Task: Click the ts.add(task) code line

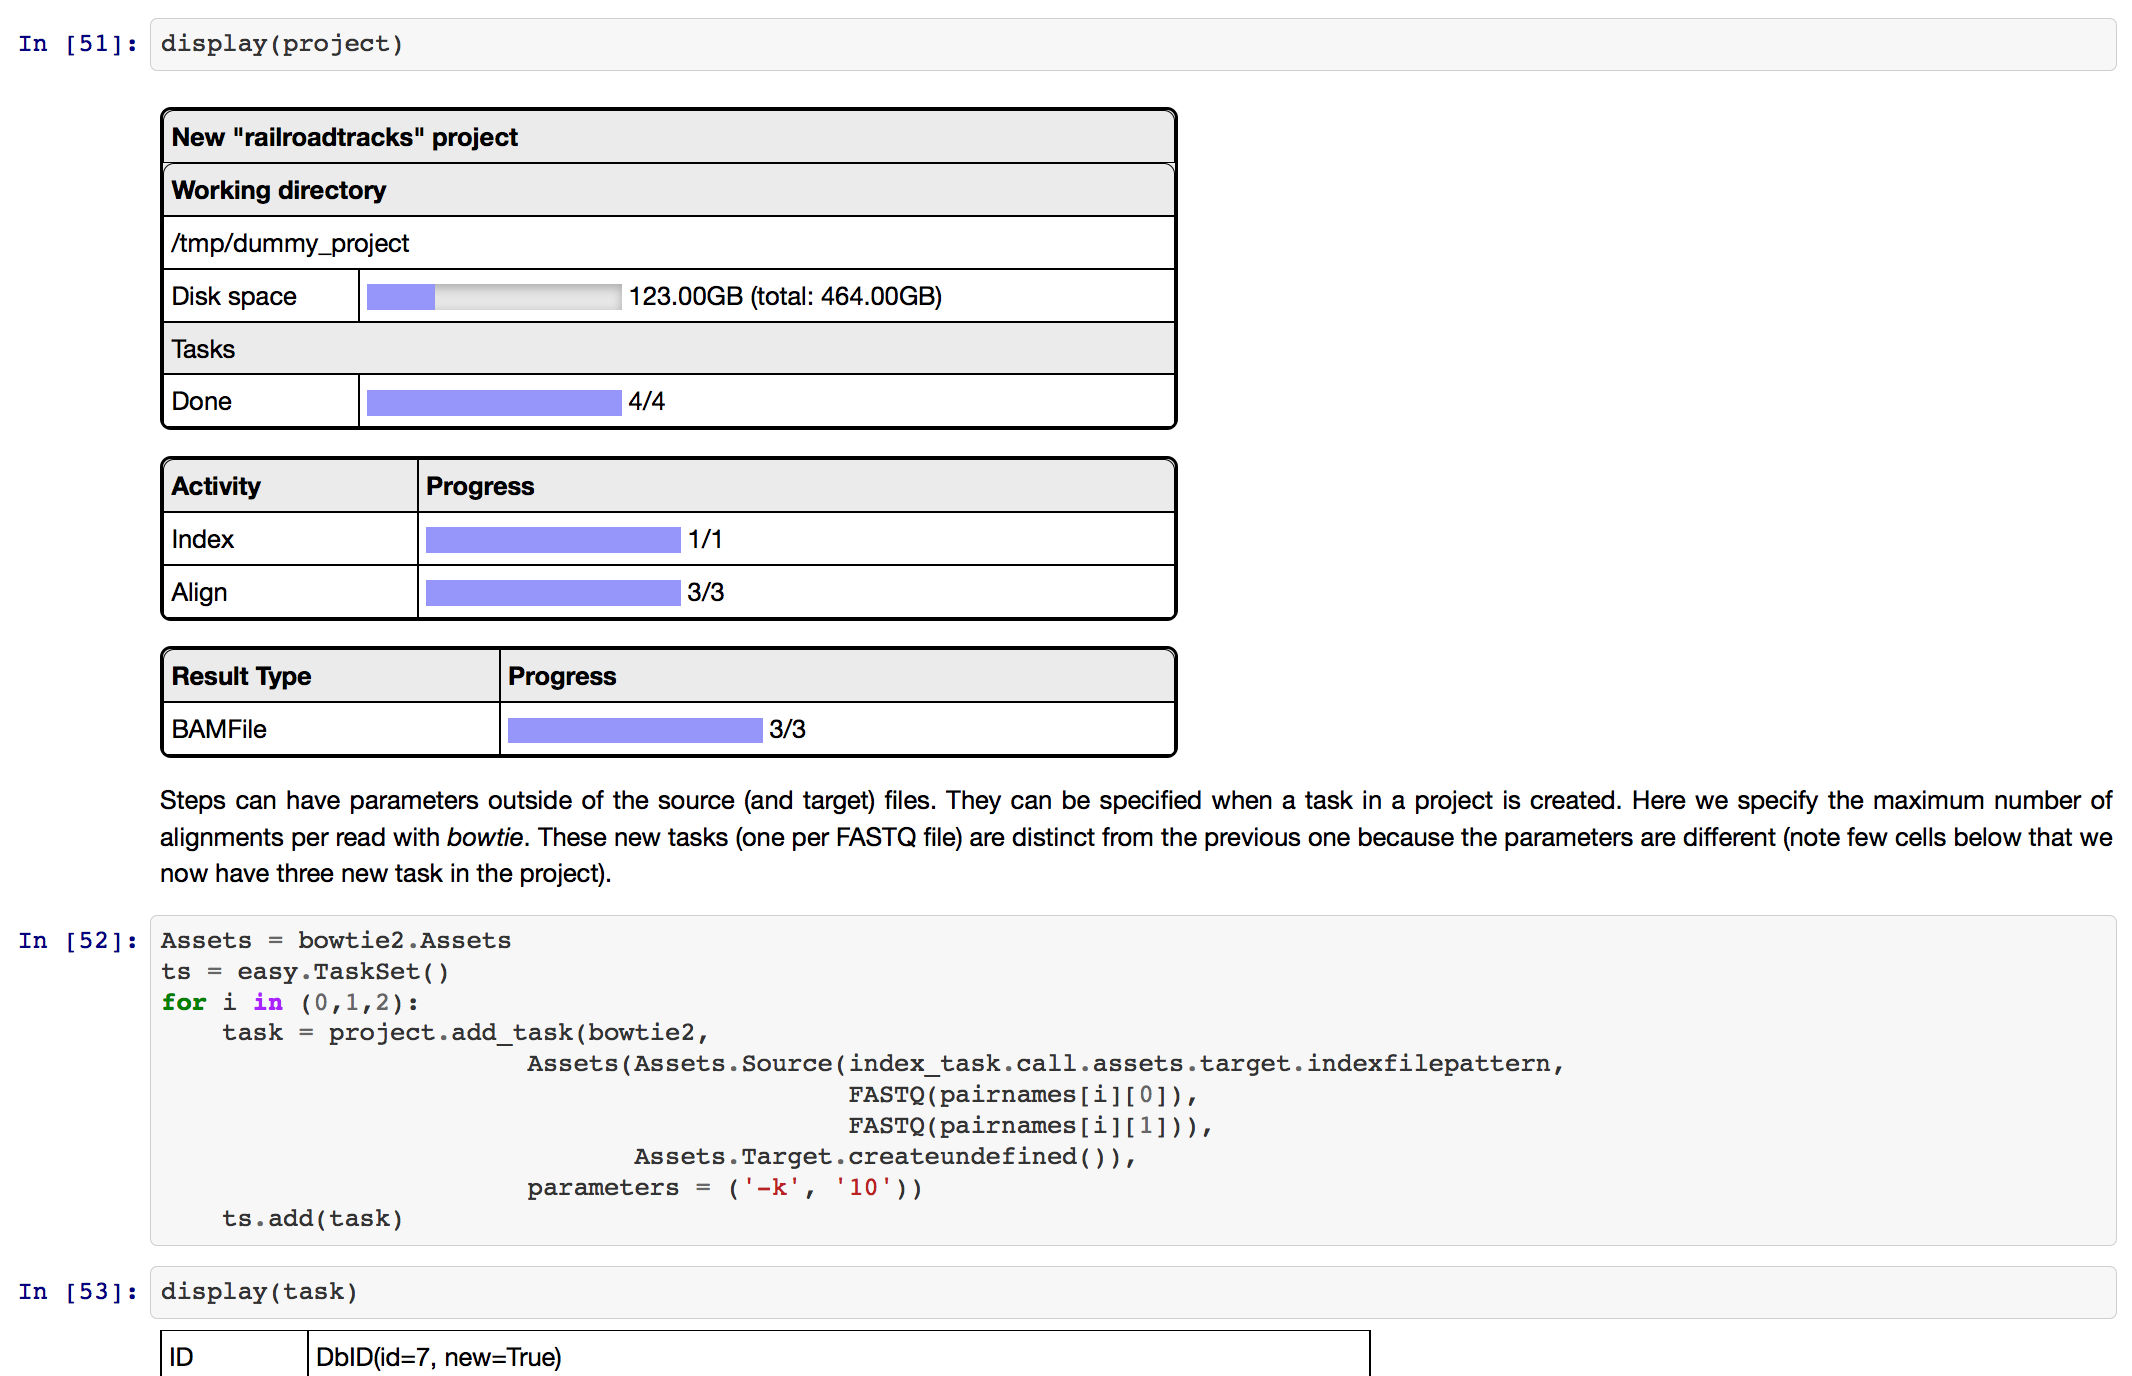Action: point(312,1219)
